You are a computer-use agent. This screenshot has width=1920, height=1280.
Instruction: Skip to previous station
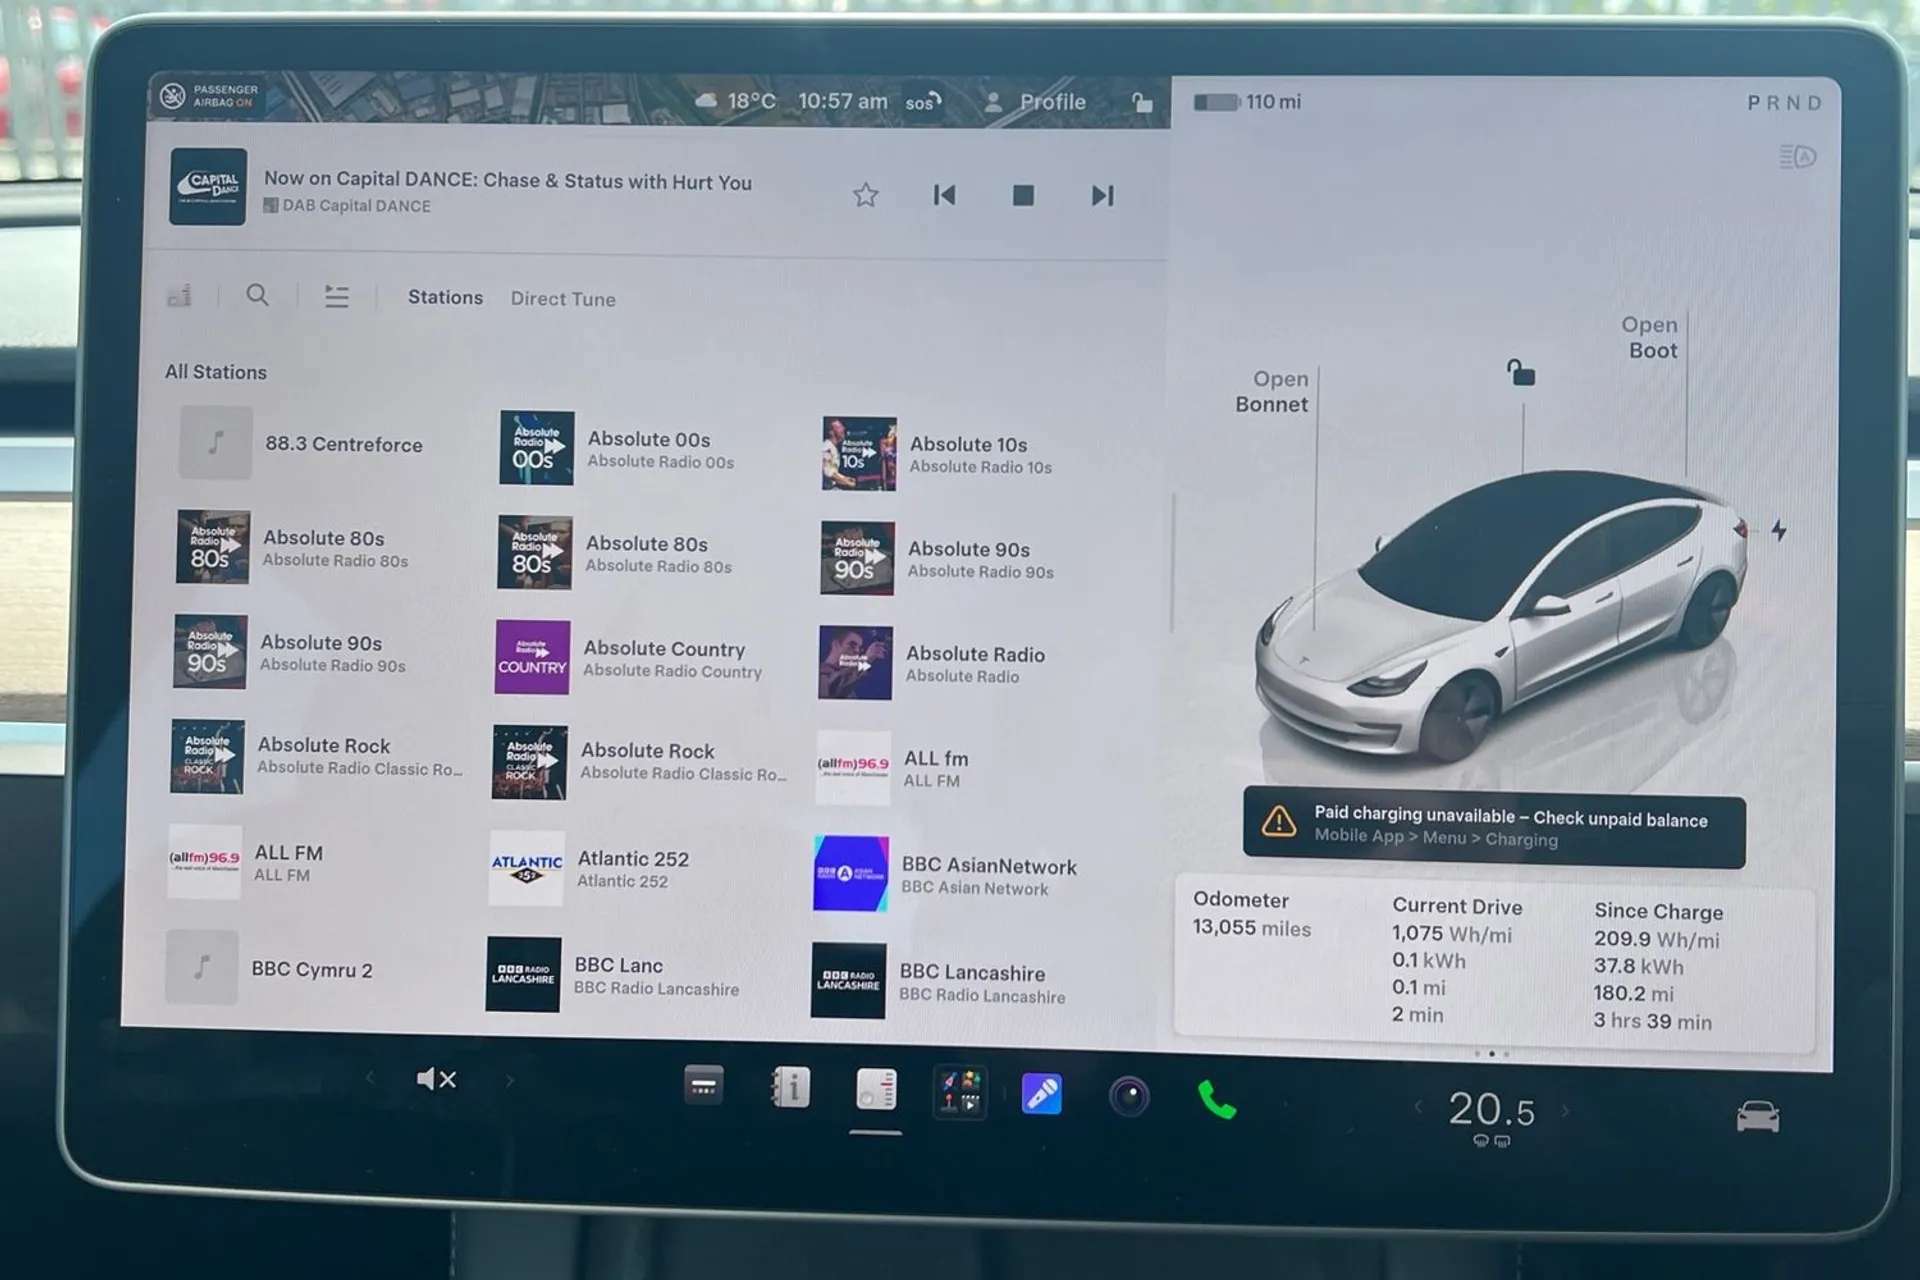click(x=944, y=195)
